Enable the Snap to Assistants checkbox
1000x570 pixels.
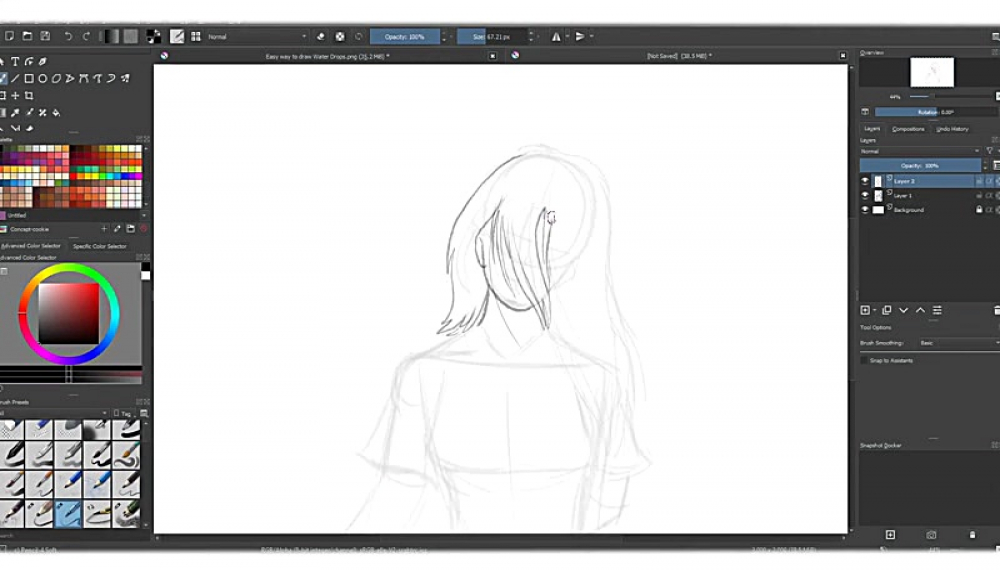point(866,360)
